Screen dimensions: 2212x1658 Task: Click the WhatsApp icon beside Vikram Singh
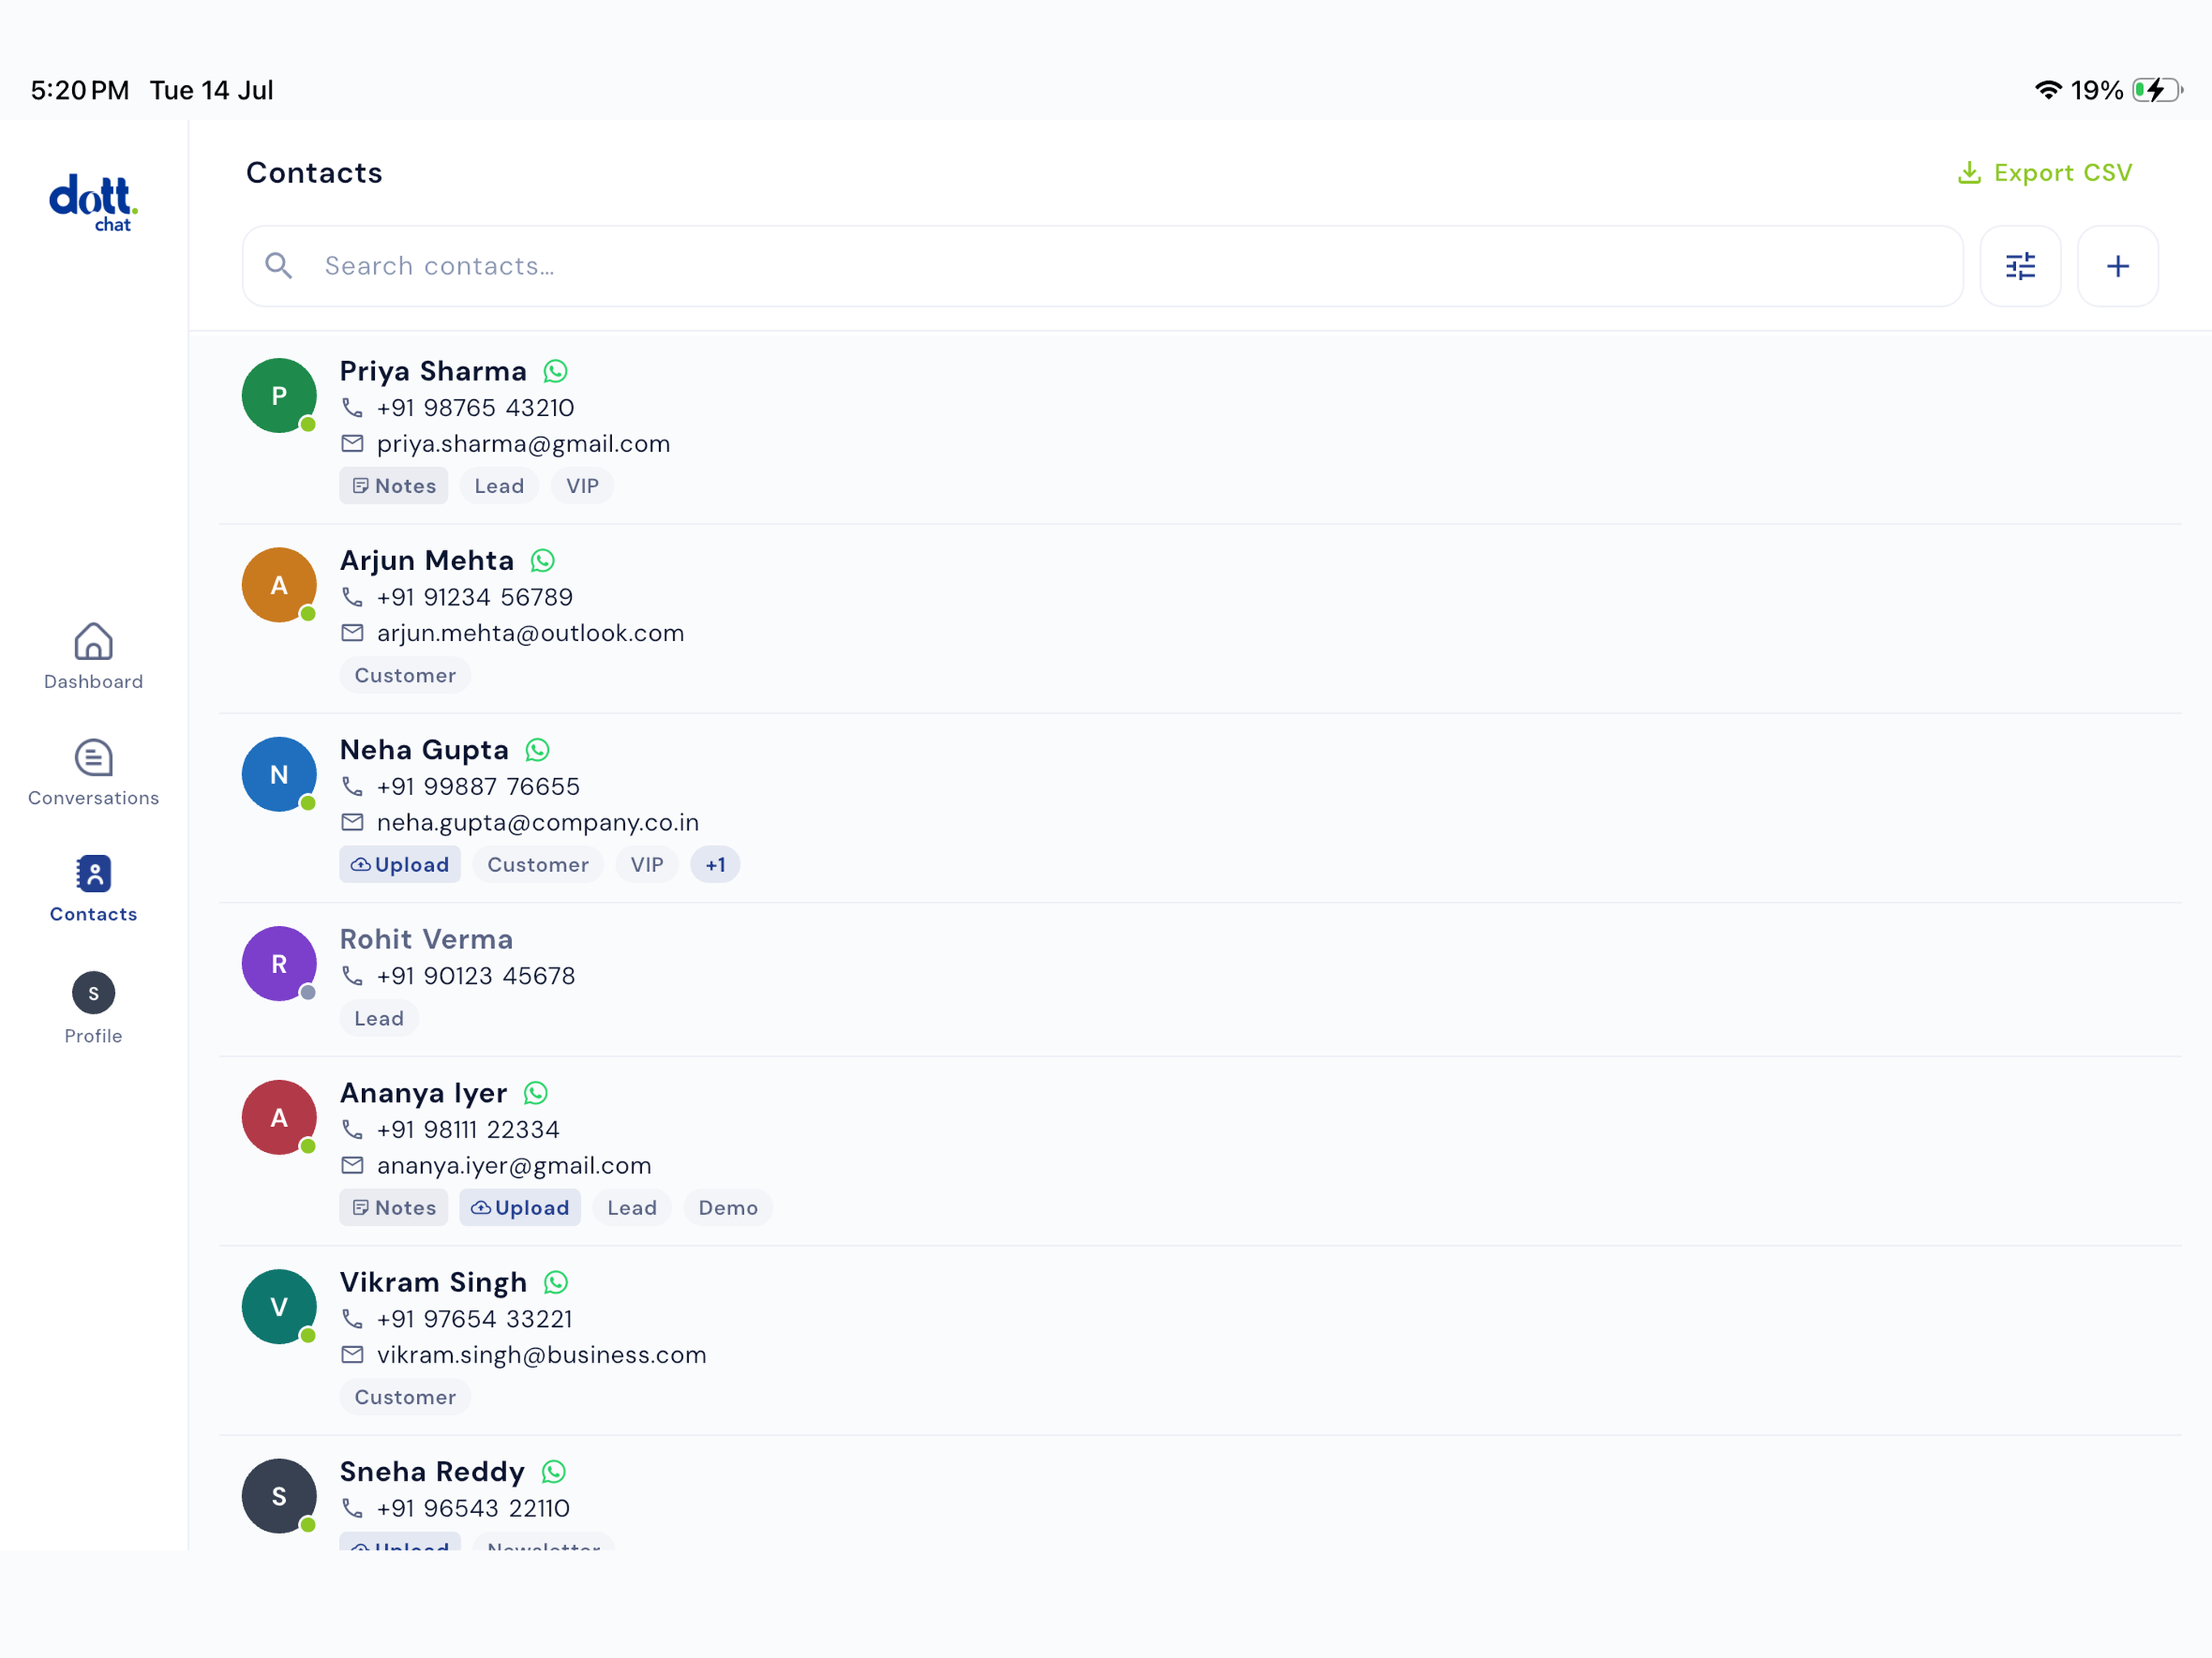(555, 1282)
